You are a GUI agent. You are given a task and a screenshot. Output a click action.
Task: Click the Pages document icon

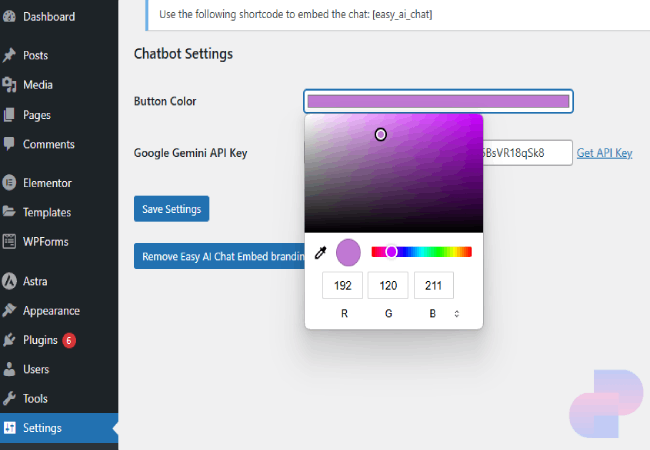(x=9, y=115)
